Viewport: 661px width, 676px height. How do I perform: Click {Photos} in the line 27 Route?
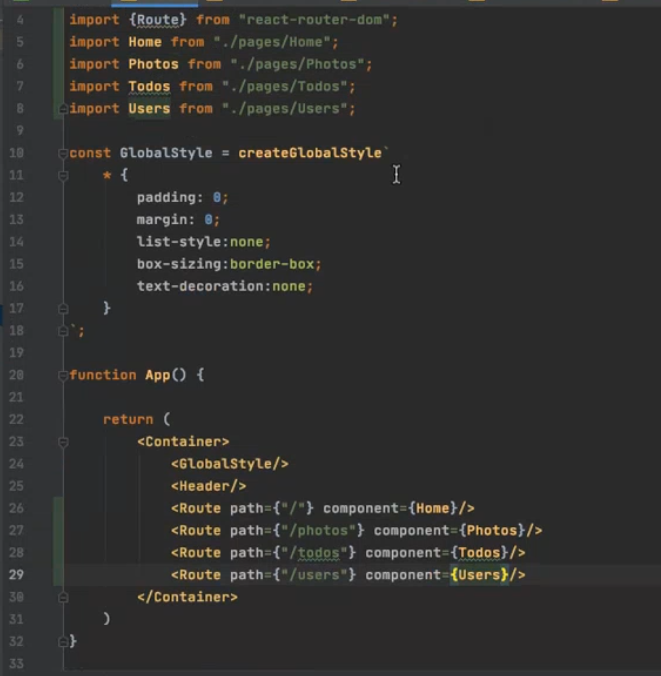[x=492, y=531]
